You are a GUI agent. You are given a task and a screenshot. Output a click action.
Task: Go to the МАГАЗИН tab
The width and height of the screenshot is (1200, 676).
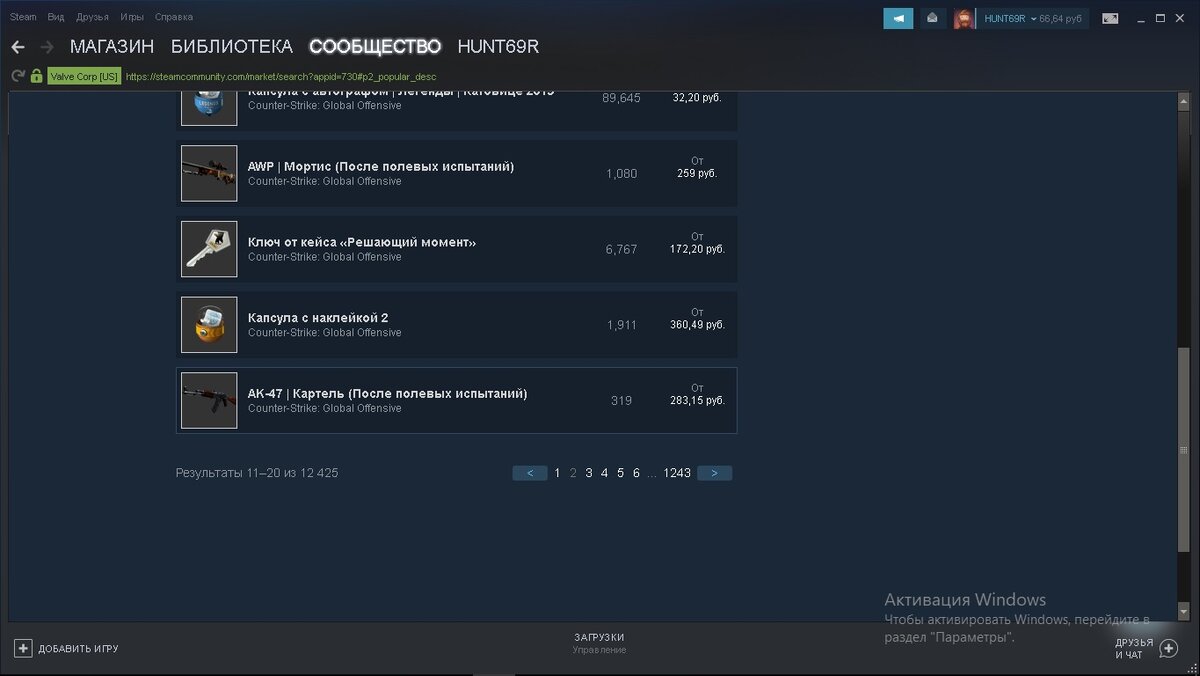point(112,47)
